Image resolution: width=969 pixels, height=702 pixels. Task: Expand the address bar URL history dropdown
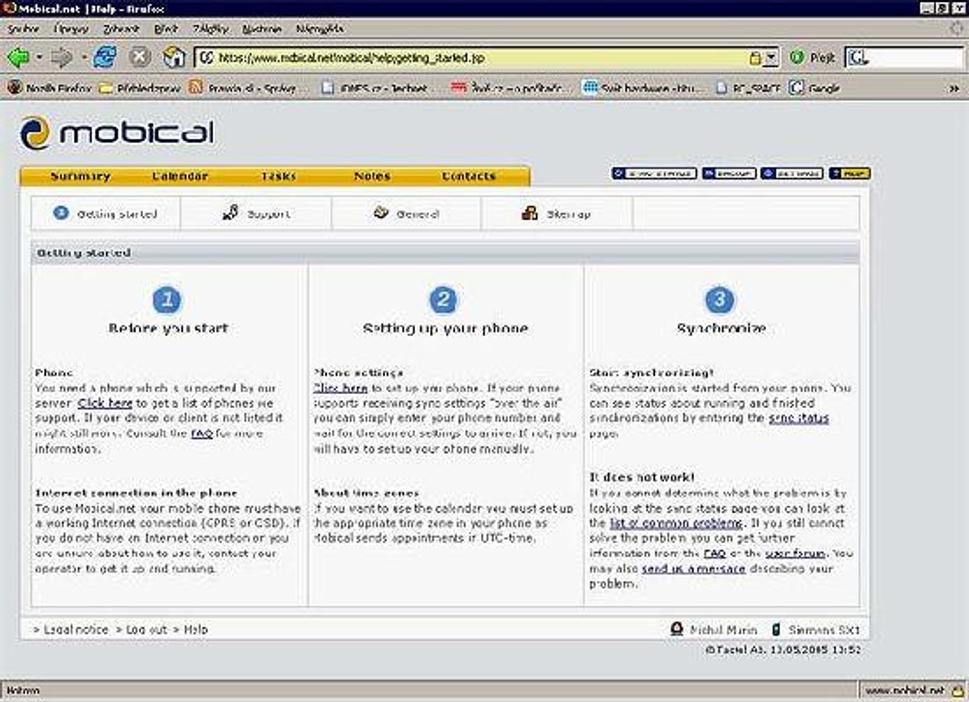tap(771, 57)
